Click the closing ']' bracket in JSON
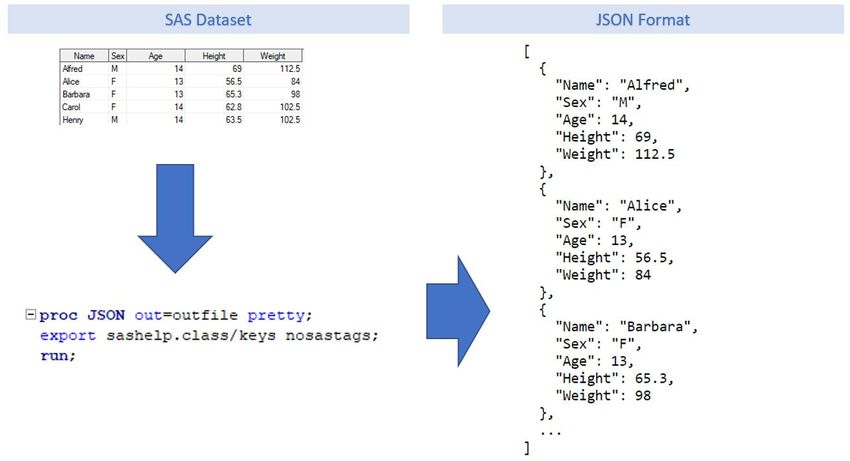The width and height of the screenshot is (850, 461). coord(527,448)
